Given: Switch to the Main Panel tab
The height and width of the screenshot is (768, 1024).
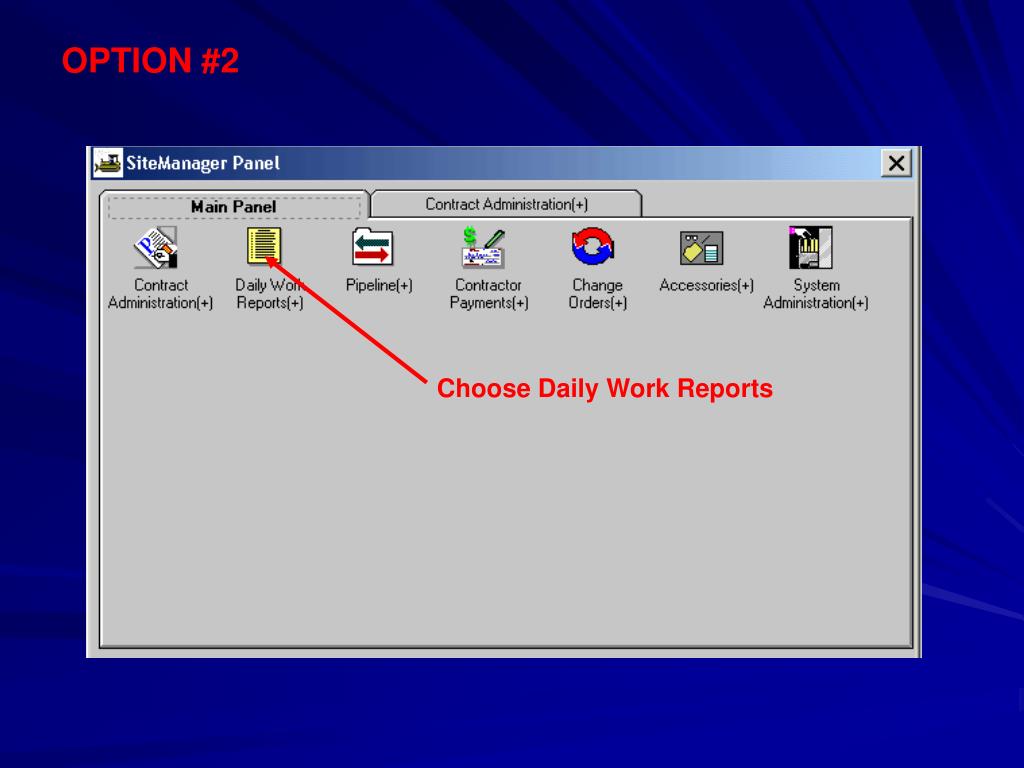Looking at the screenshot, I should [234, 206].
